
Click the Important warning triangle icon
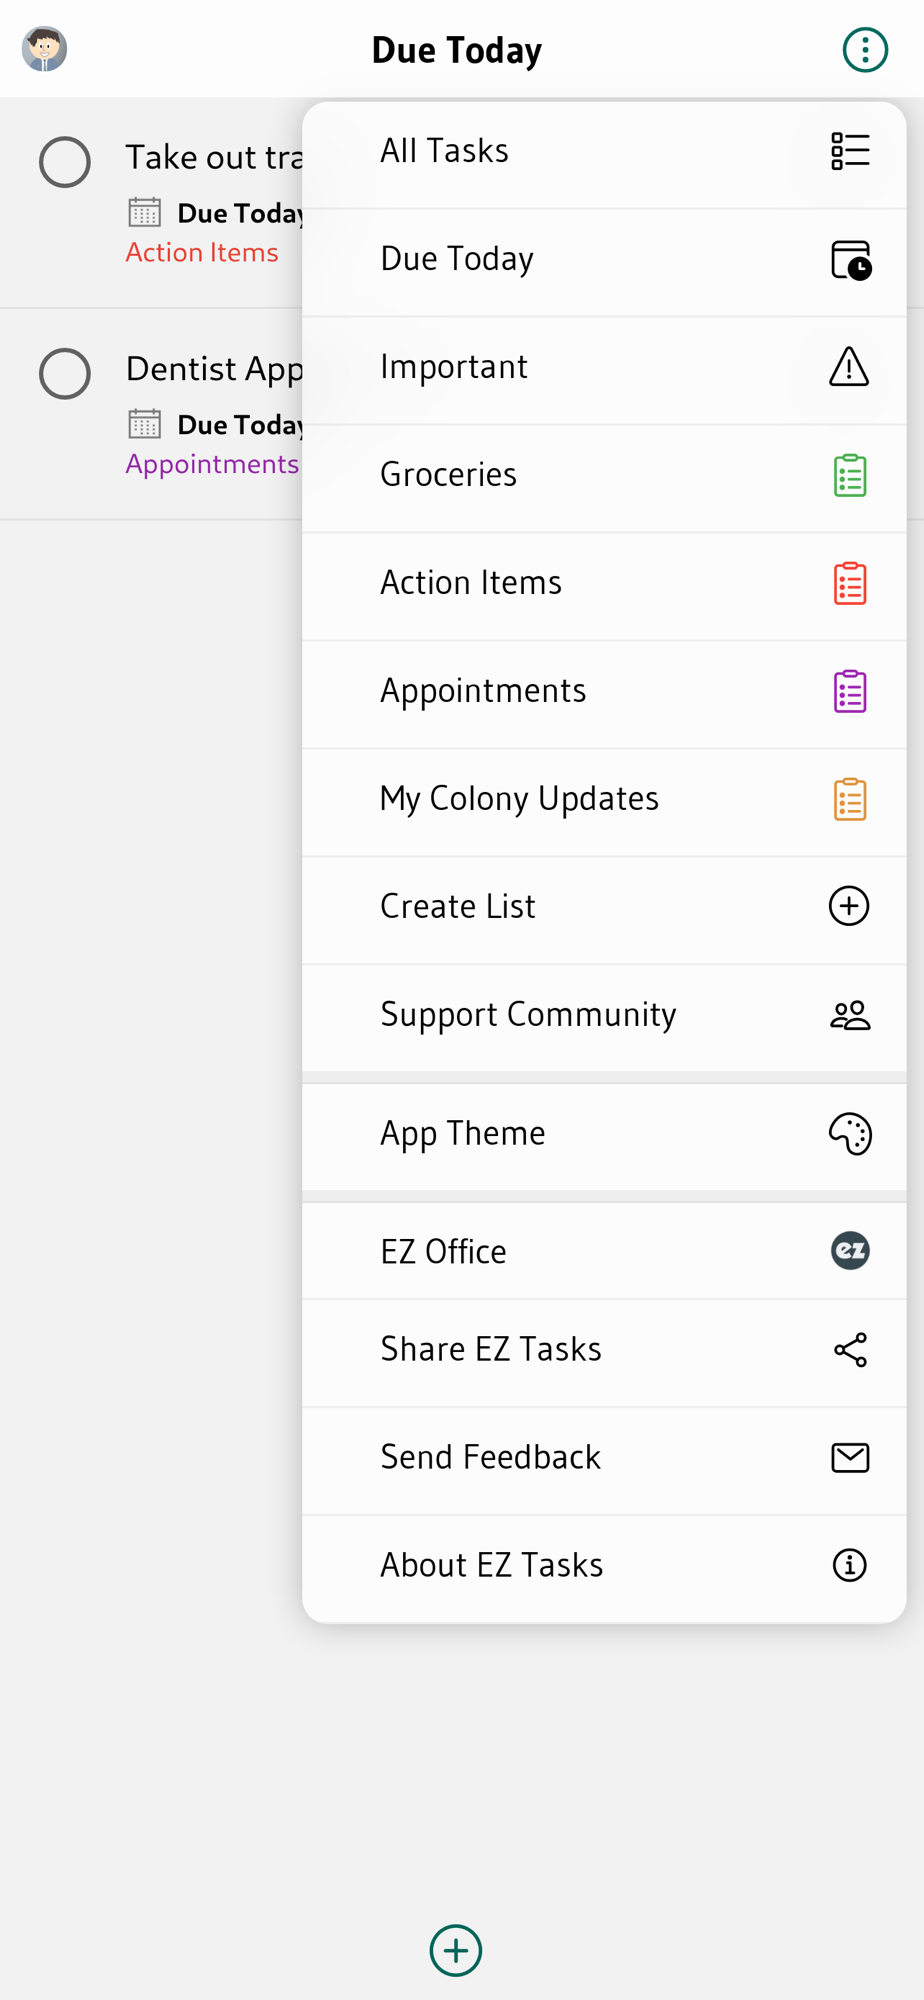[x=849, y=367]
